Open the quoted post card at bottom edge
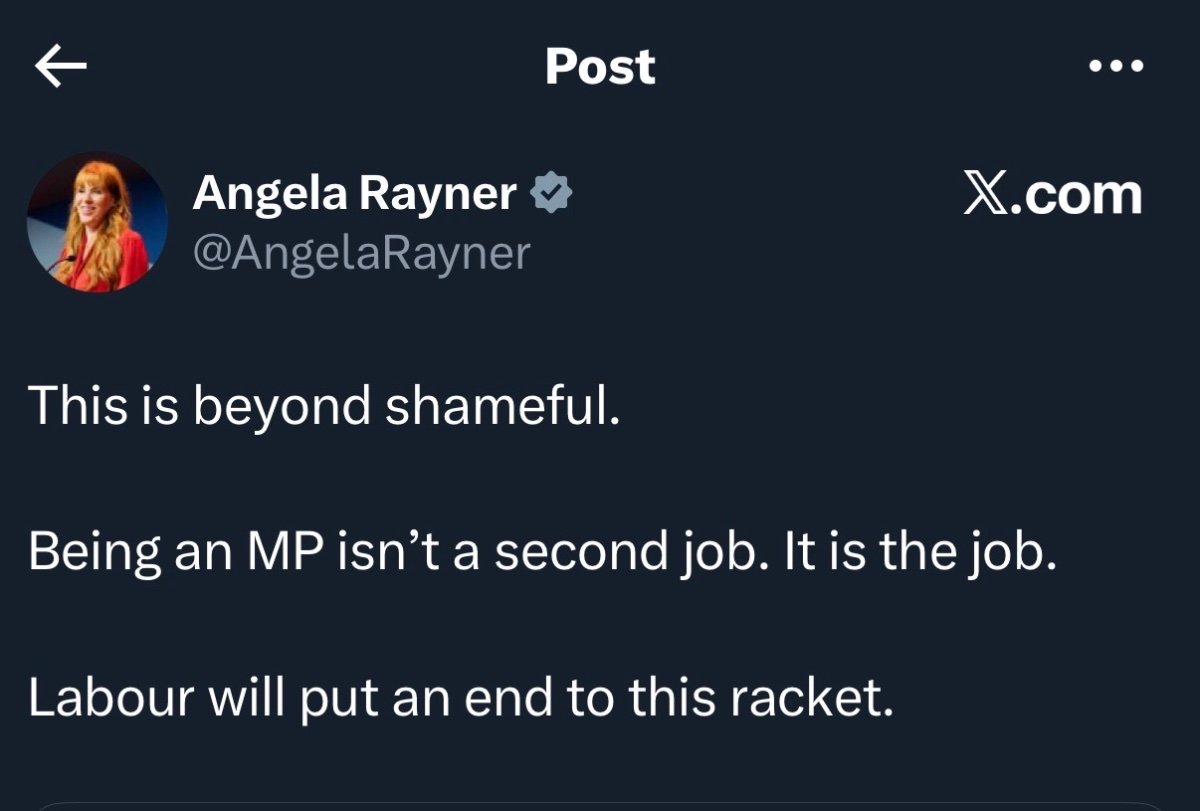 (x=600, y=804)
